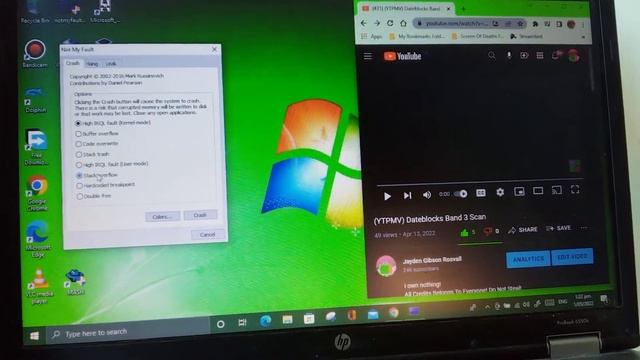Open more actions ellipsis under video
Screen dimensions: 640x360
(x=584, y=228)
